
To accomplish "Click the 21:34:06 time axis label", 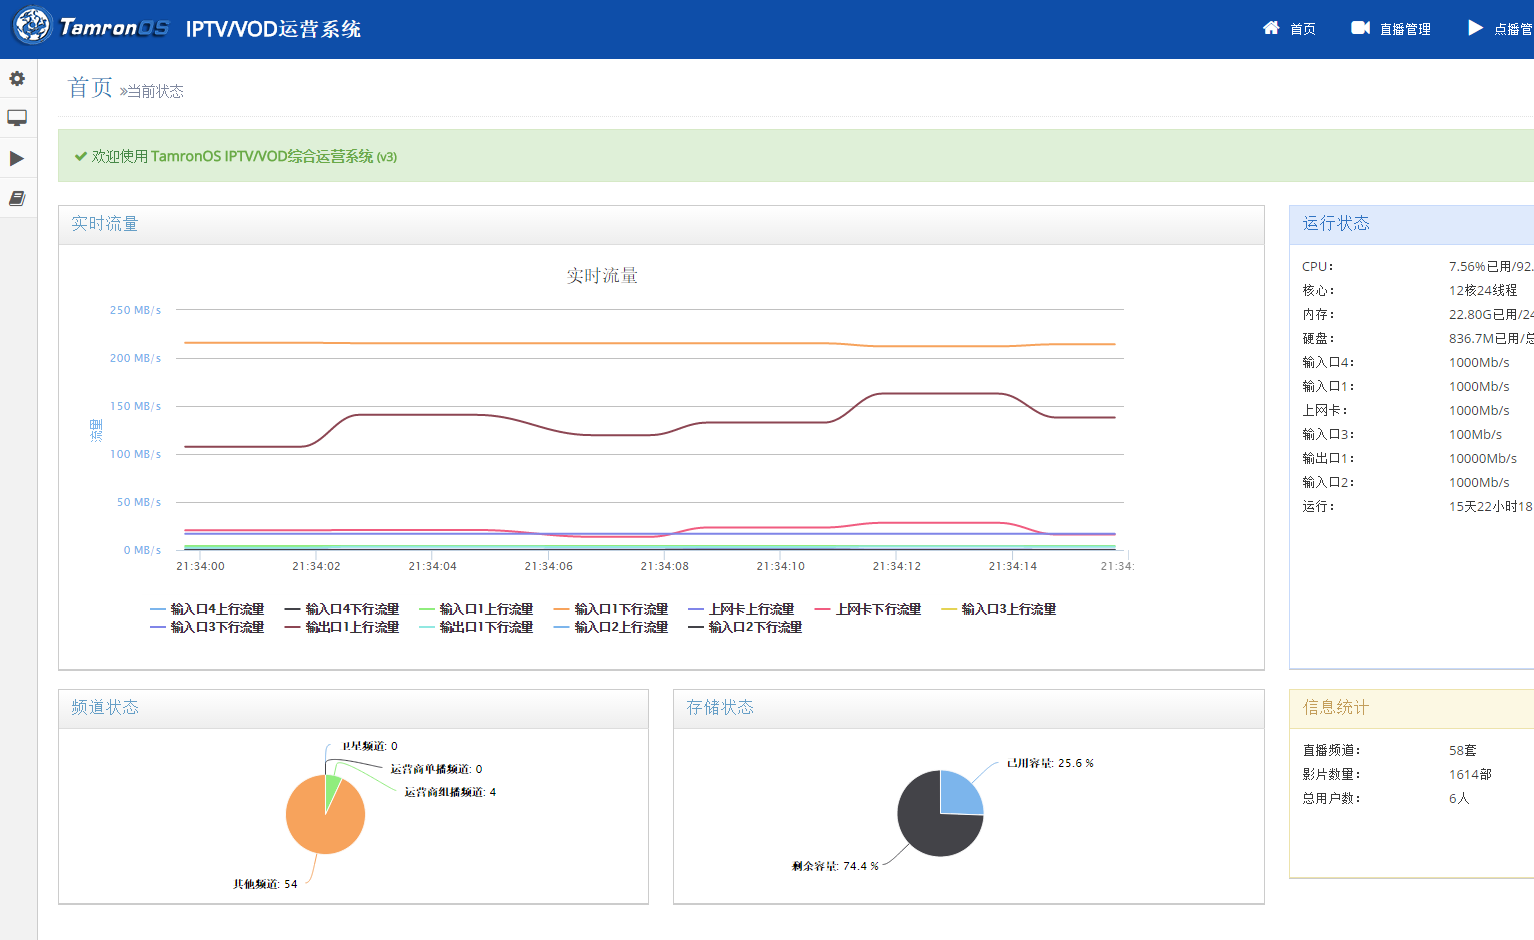I will point(548,566).
